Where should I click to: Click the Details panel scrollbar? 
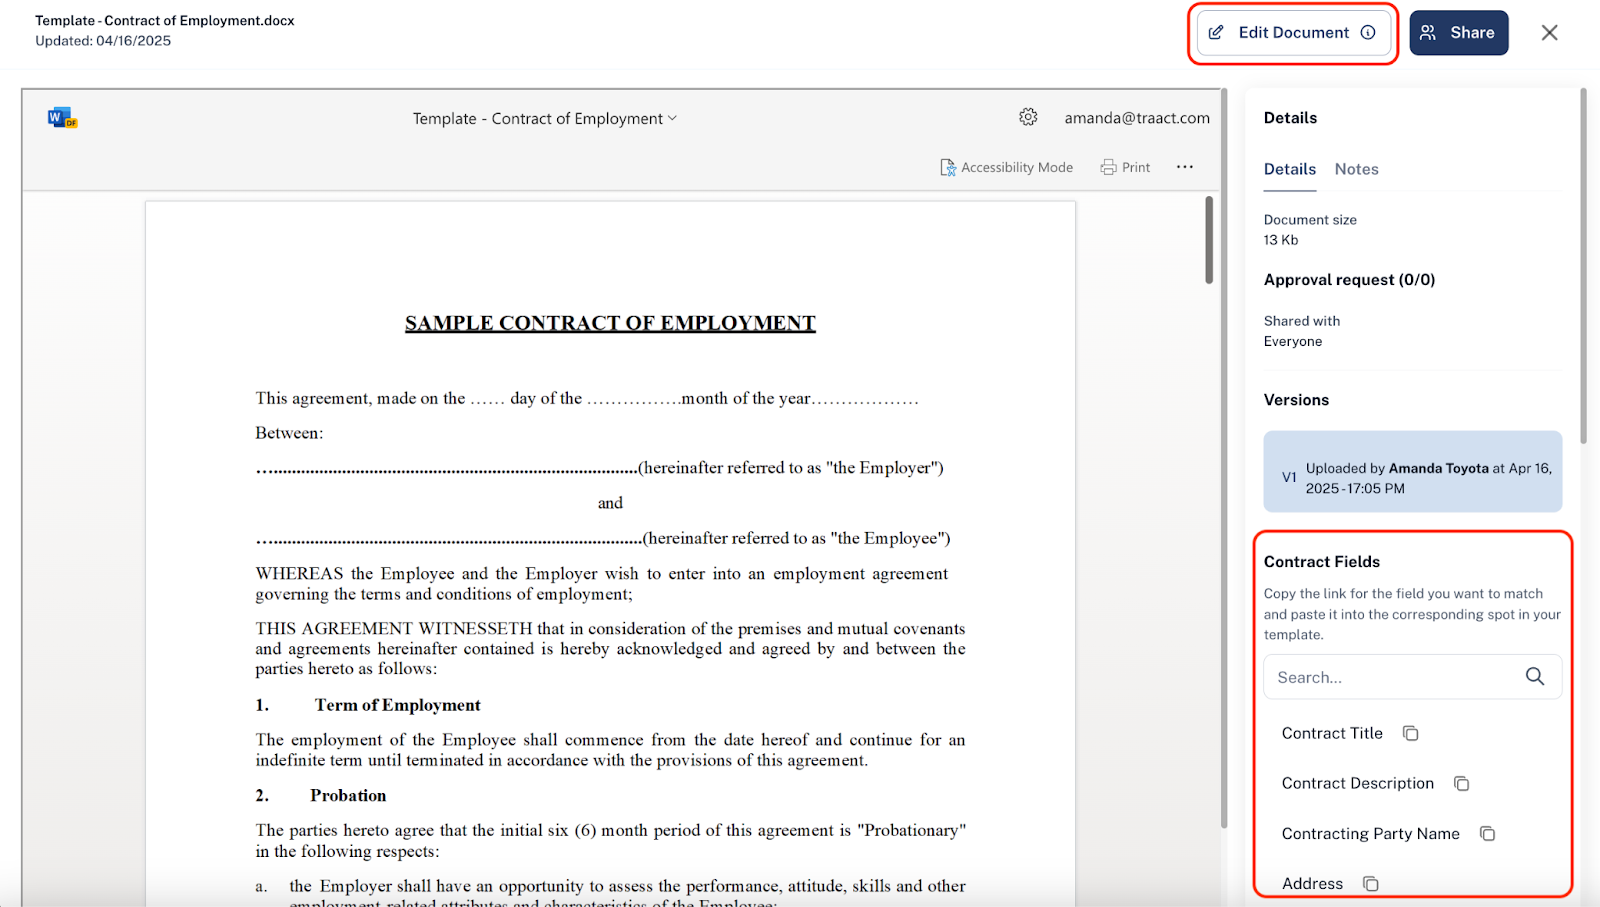pyautogui.click(x=1583, y=266)
